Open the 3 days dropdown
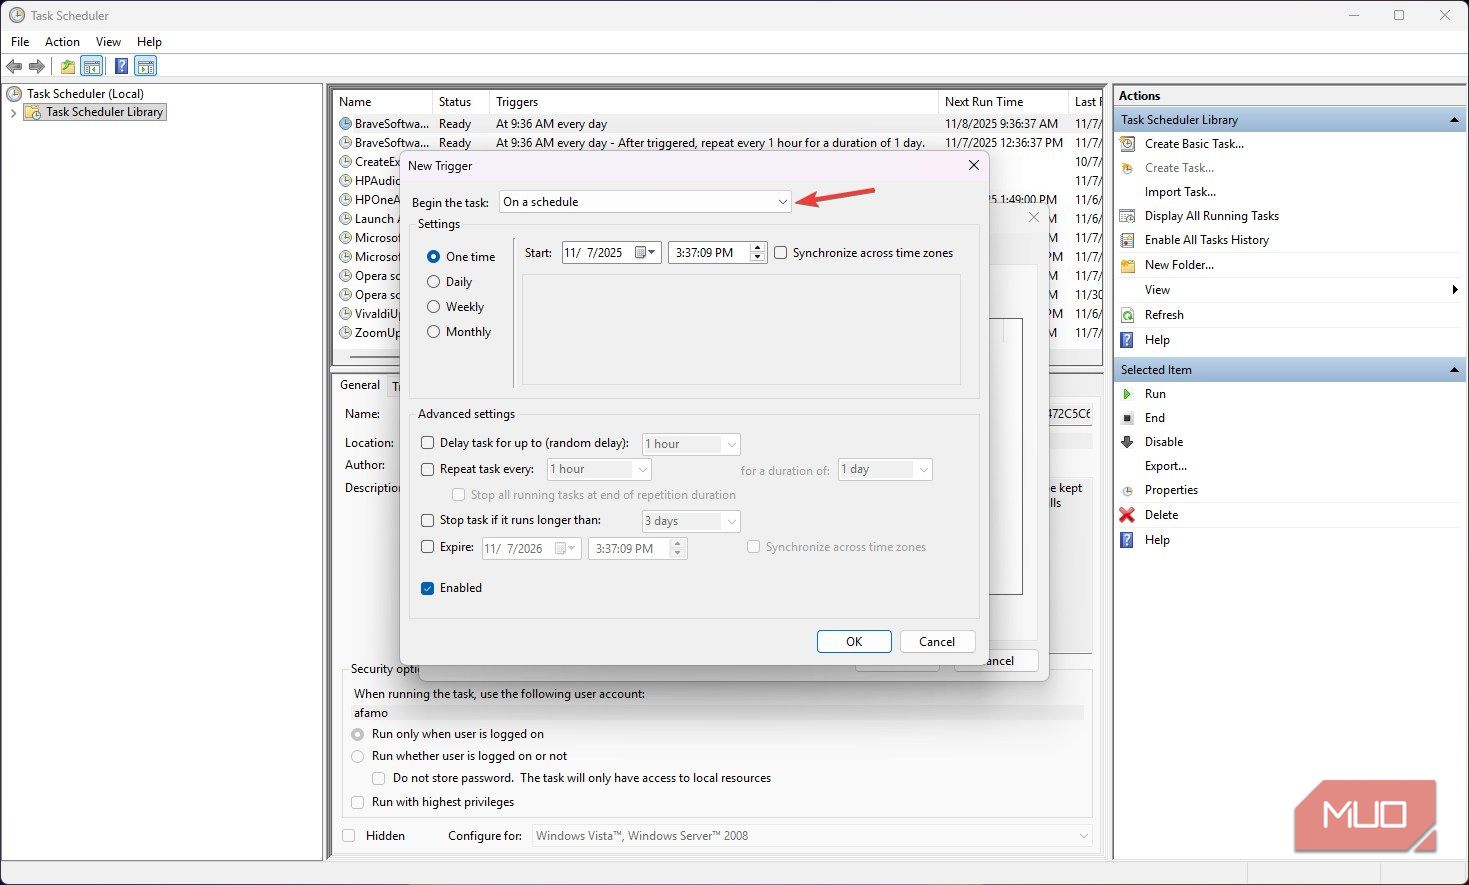This screenshot has height=885, width=1469. [691, 521]
